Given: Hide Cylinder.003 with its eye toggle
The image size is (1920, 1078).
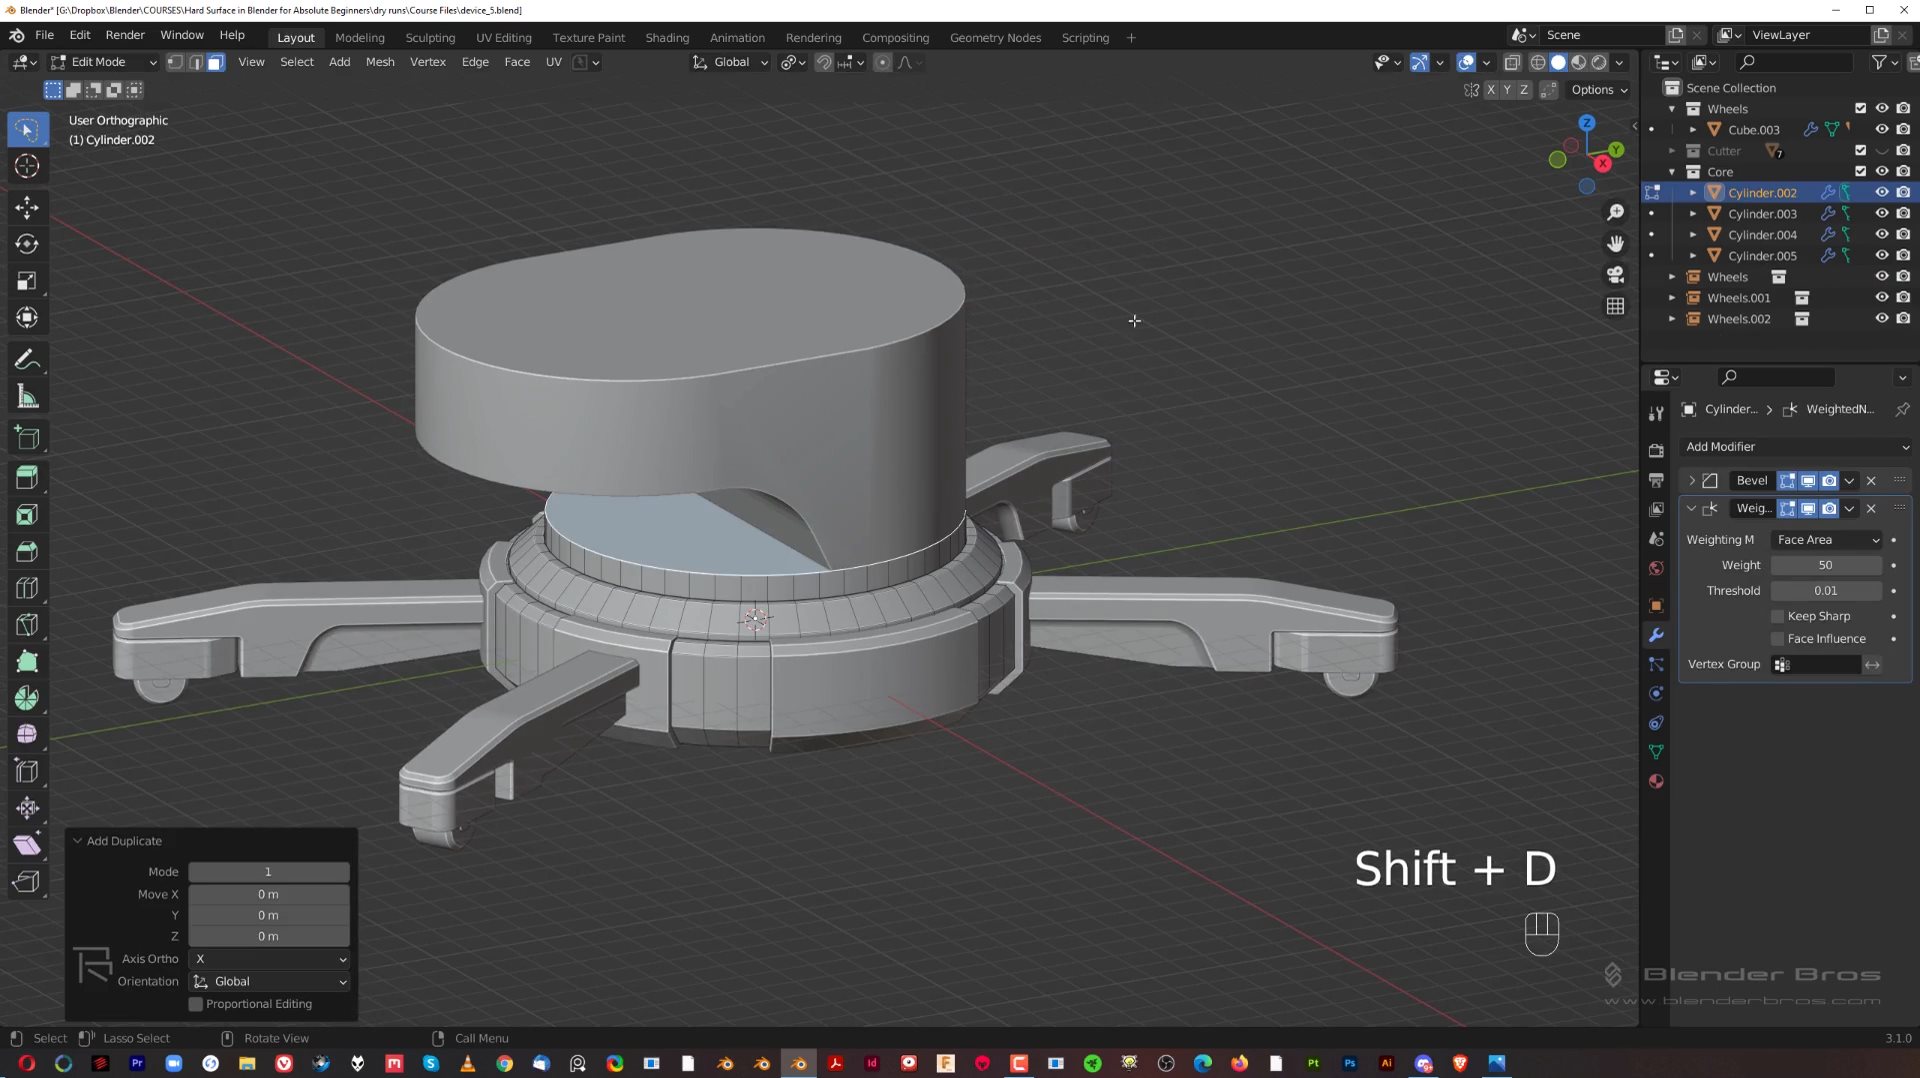Looking at the screenshot, I should [x=1882, y=213].
